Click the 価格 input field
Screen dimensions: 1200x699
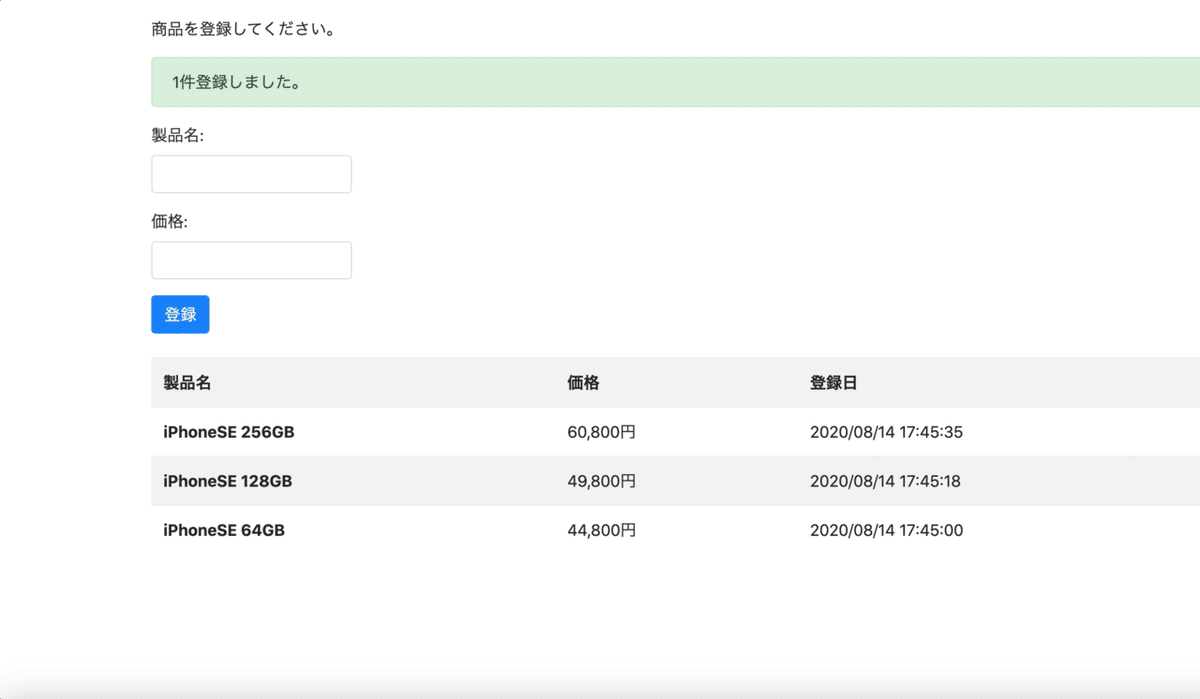click(x=251, y=260)
